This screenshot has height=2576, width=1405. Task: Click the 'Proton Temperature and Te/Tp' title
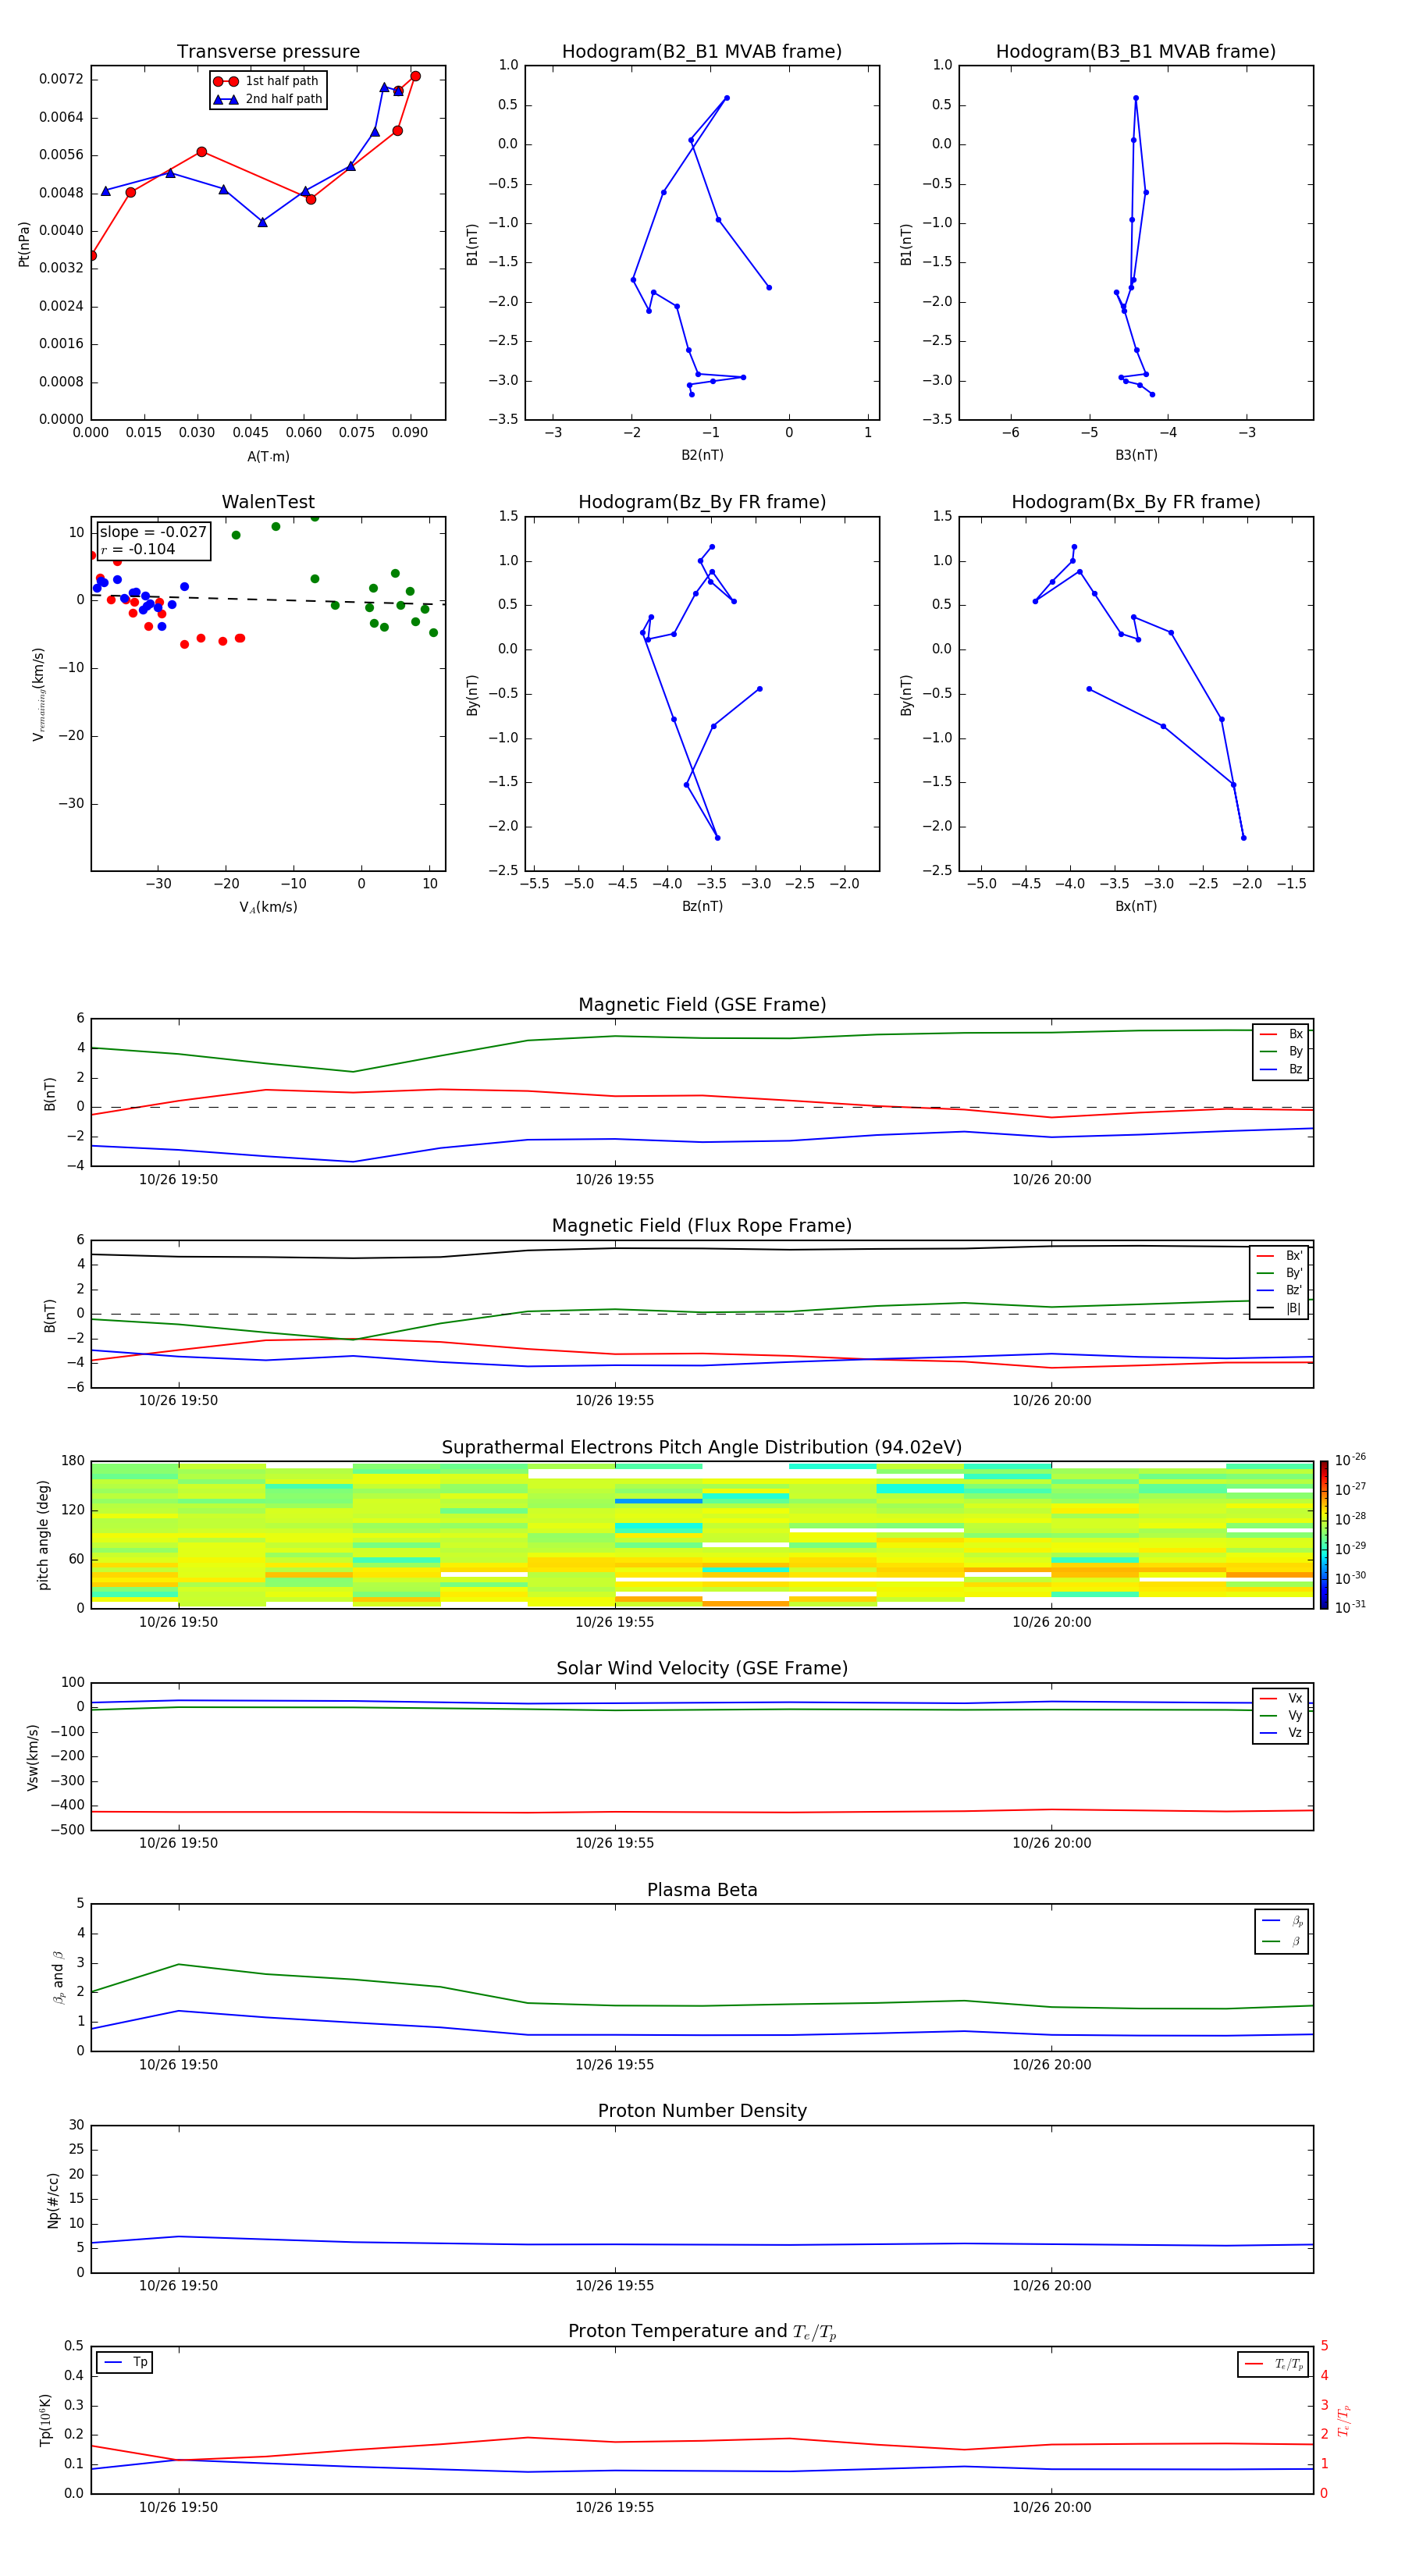click(702, 2332)
